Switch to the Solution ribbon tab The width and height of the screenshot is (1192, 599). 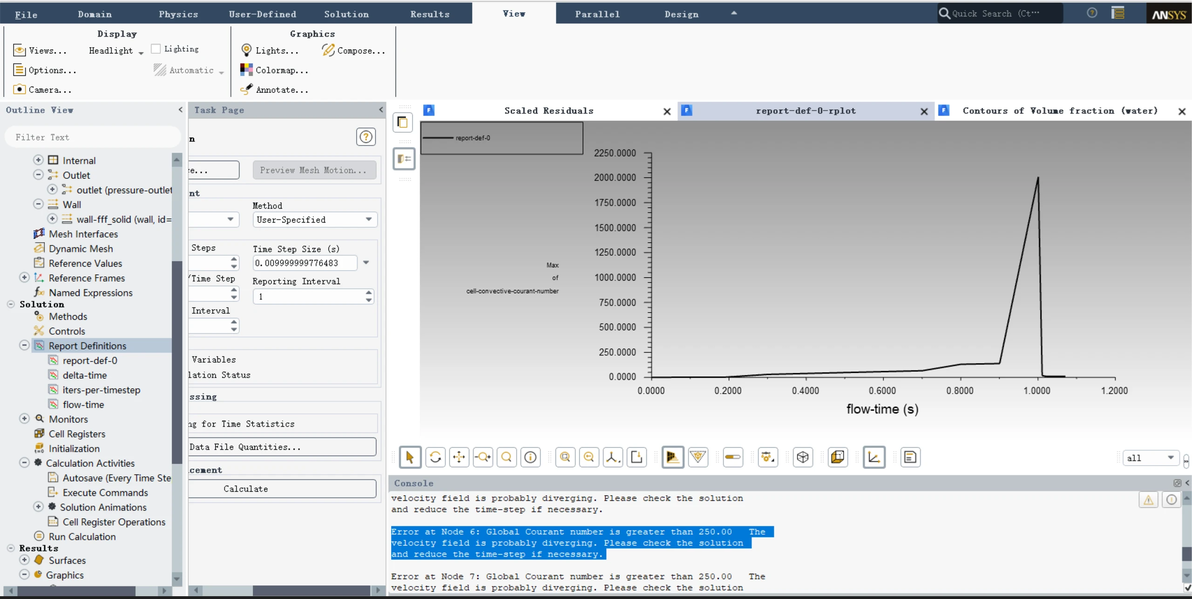click(x=346, y=14)
